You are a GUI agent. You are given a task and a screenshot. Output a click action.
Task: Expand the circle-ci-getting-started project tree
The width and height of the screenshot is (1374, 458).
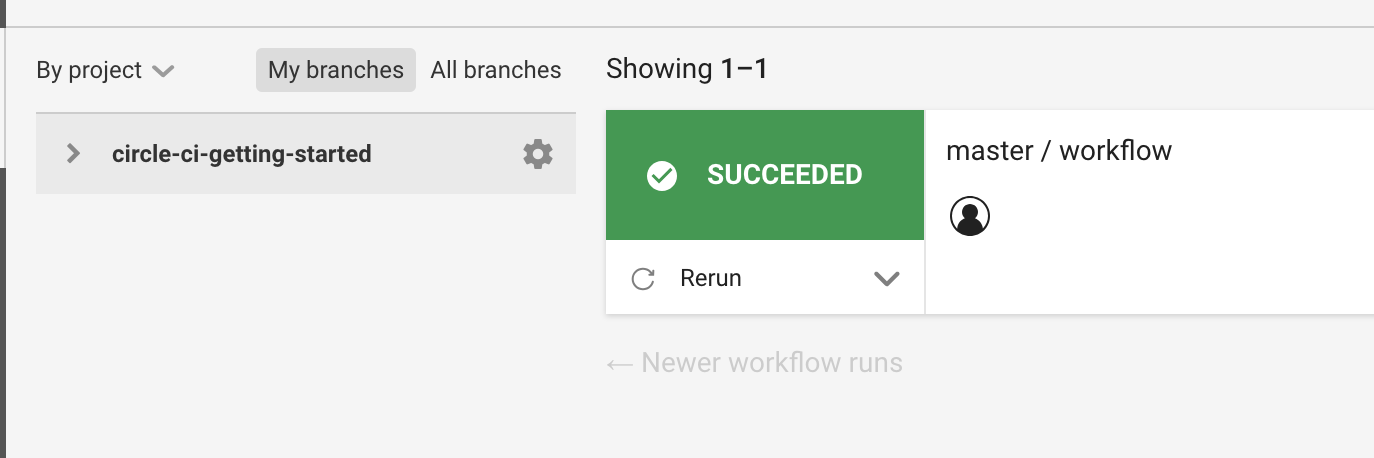click(x=72, y=154)
